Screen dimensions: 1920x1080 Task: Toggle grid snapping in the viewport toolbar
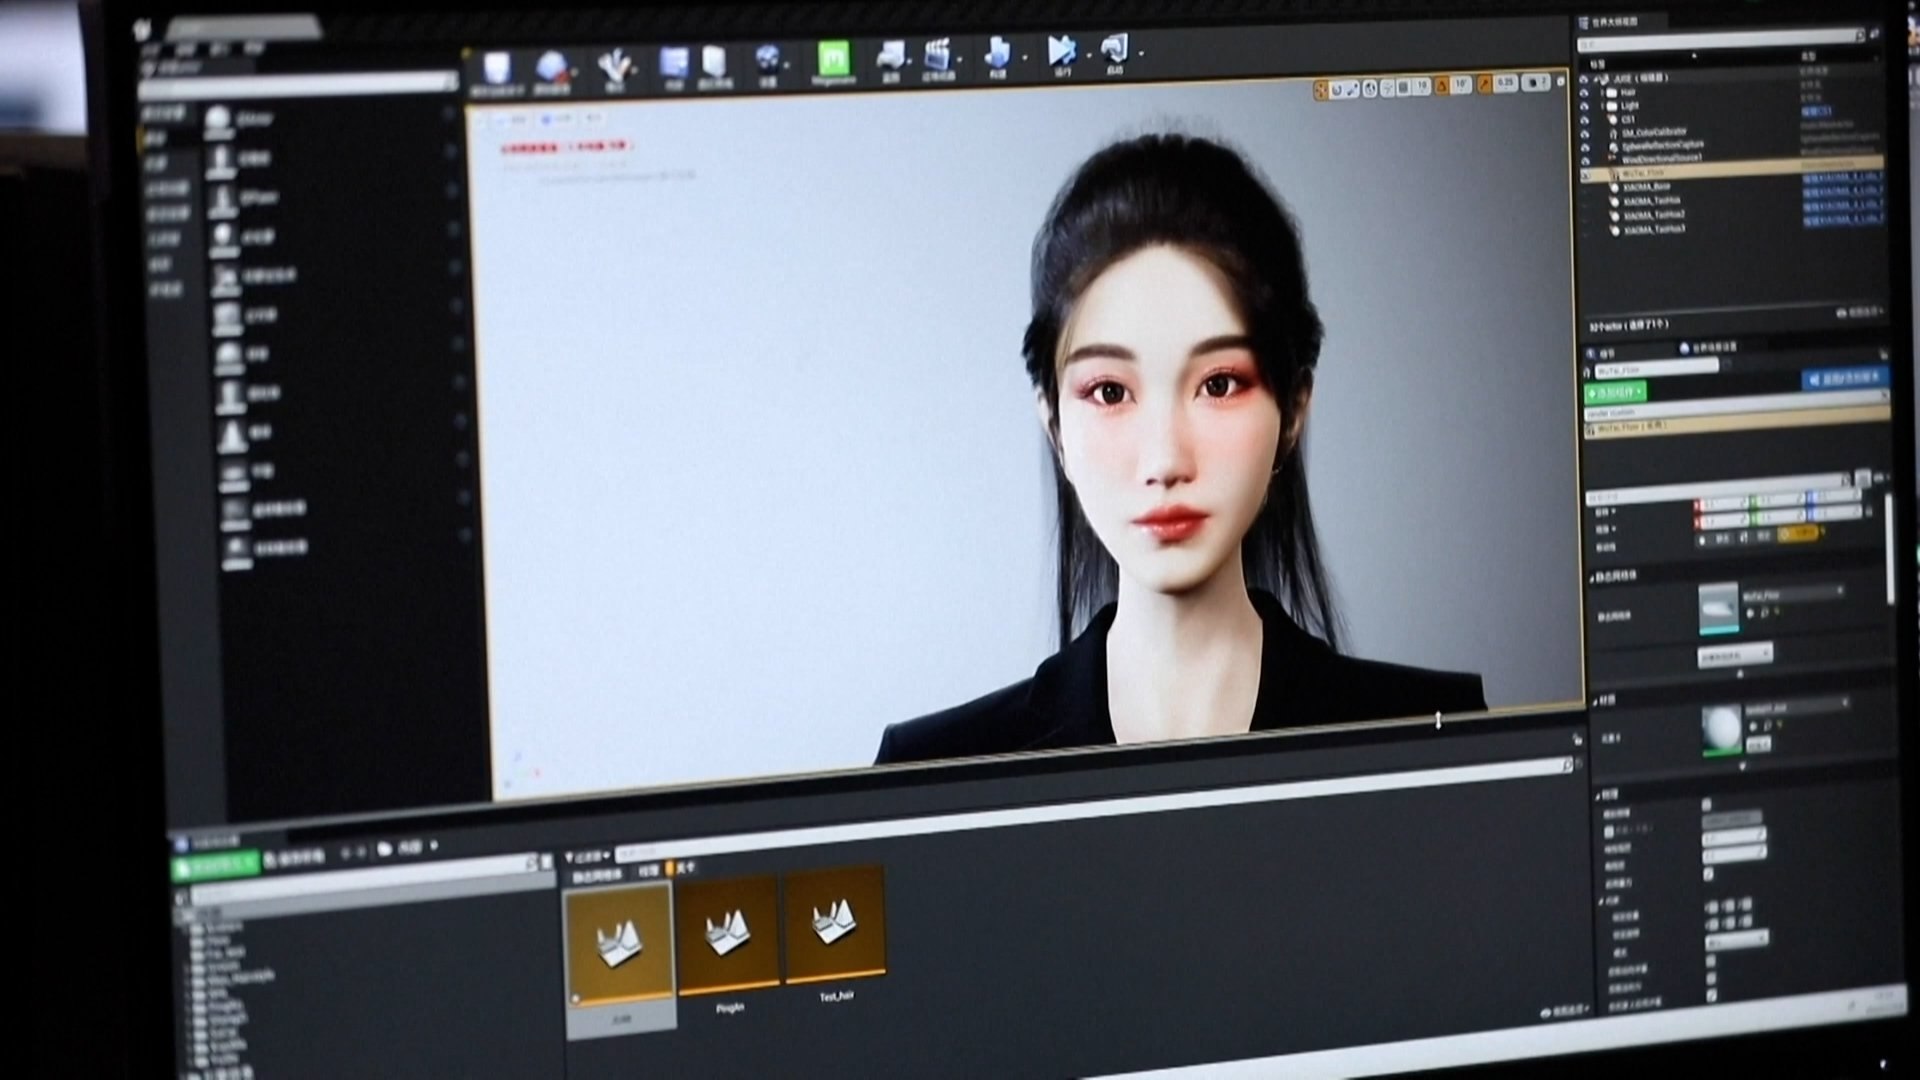point(1403,89)
